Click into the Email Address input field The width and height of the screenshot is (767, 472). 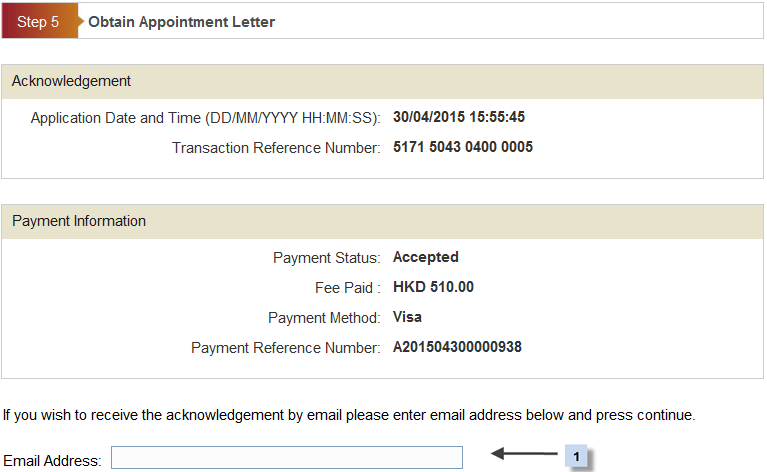pos(287,458)
